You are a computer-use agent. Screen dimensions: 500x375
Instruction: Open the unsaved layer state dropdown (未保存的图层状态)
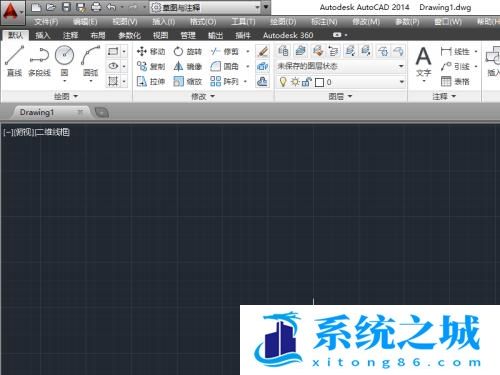[341, 66]
